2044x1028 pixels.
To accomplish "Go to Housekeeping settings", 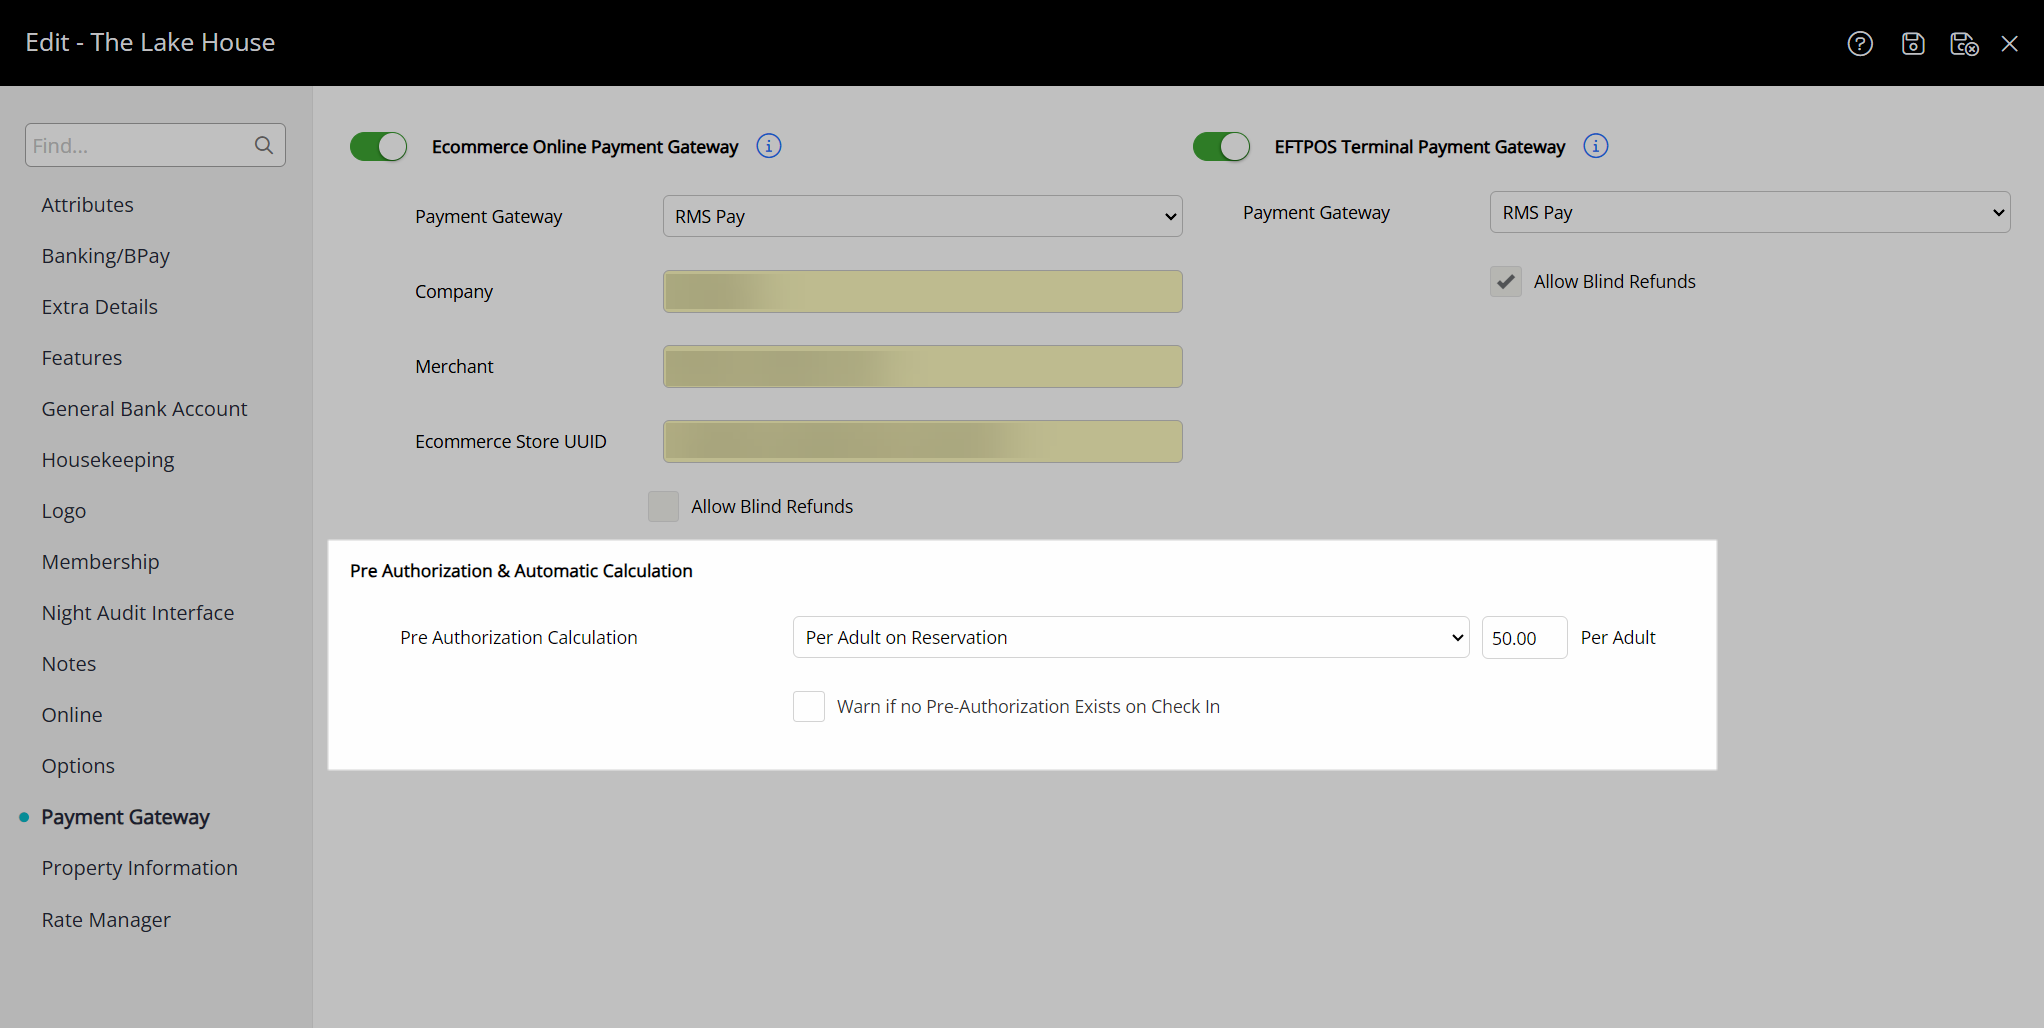I will (x=108, y=460).
